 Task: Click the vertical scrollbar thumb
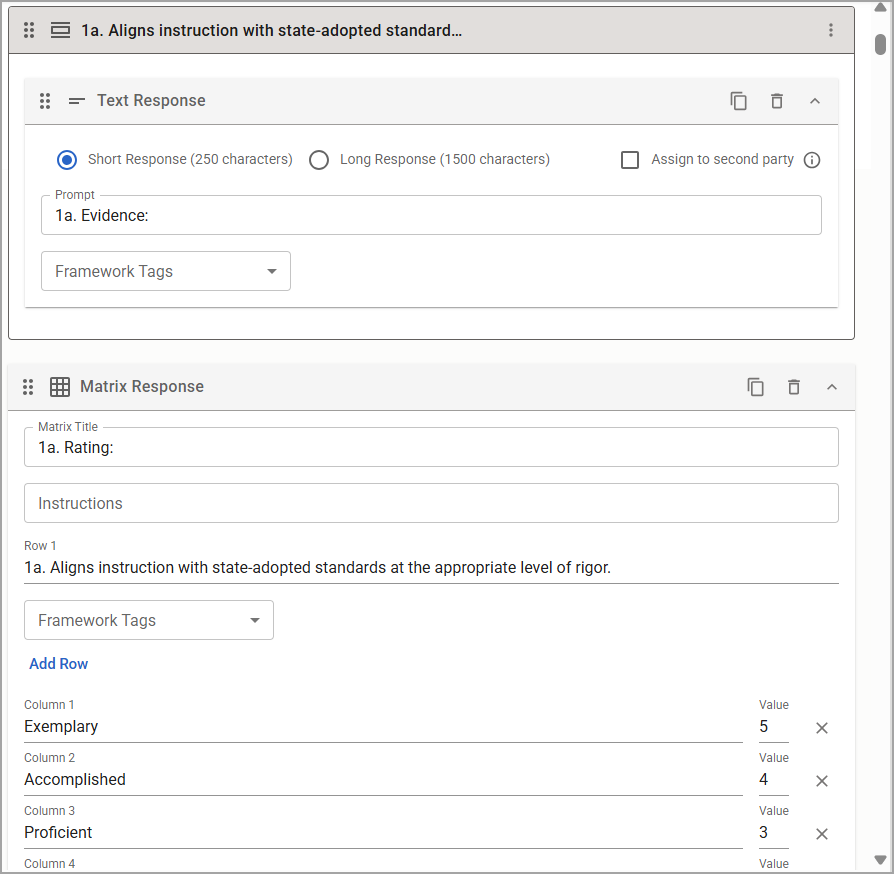[881, 44]
